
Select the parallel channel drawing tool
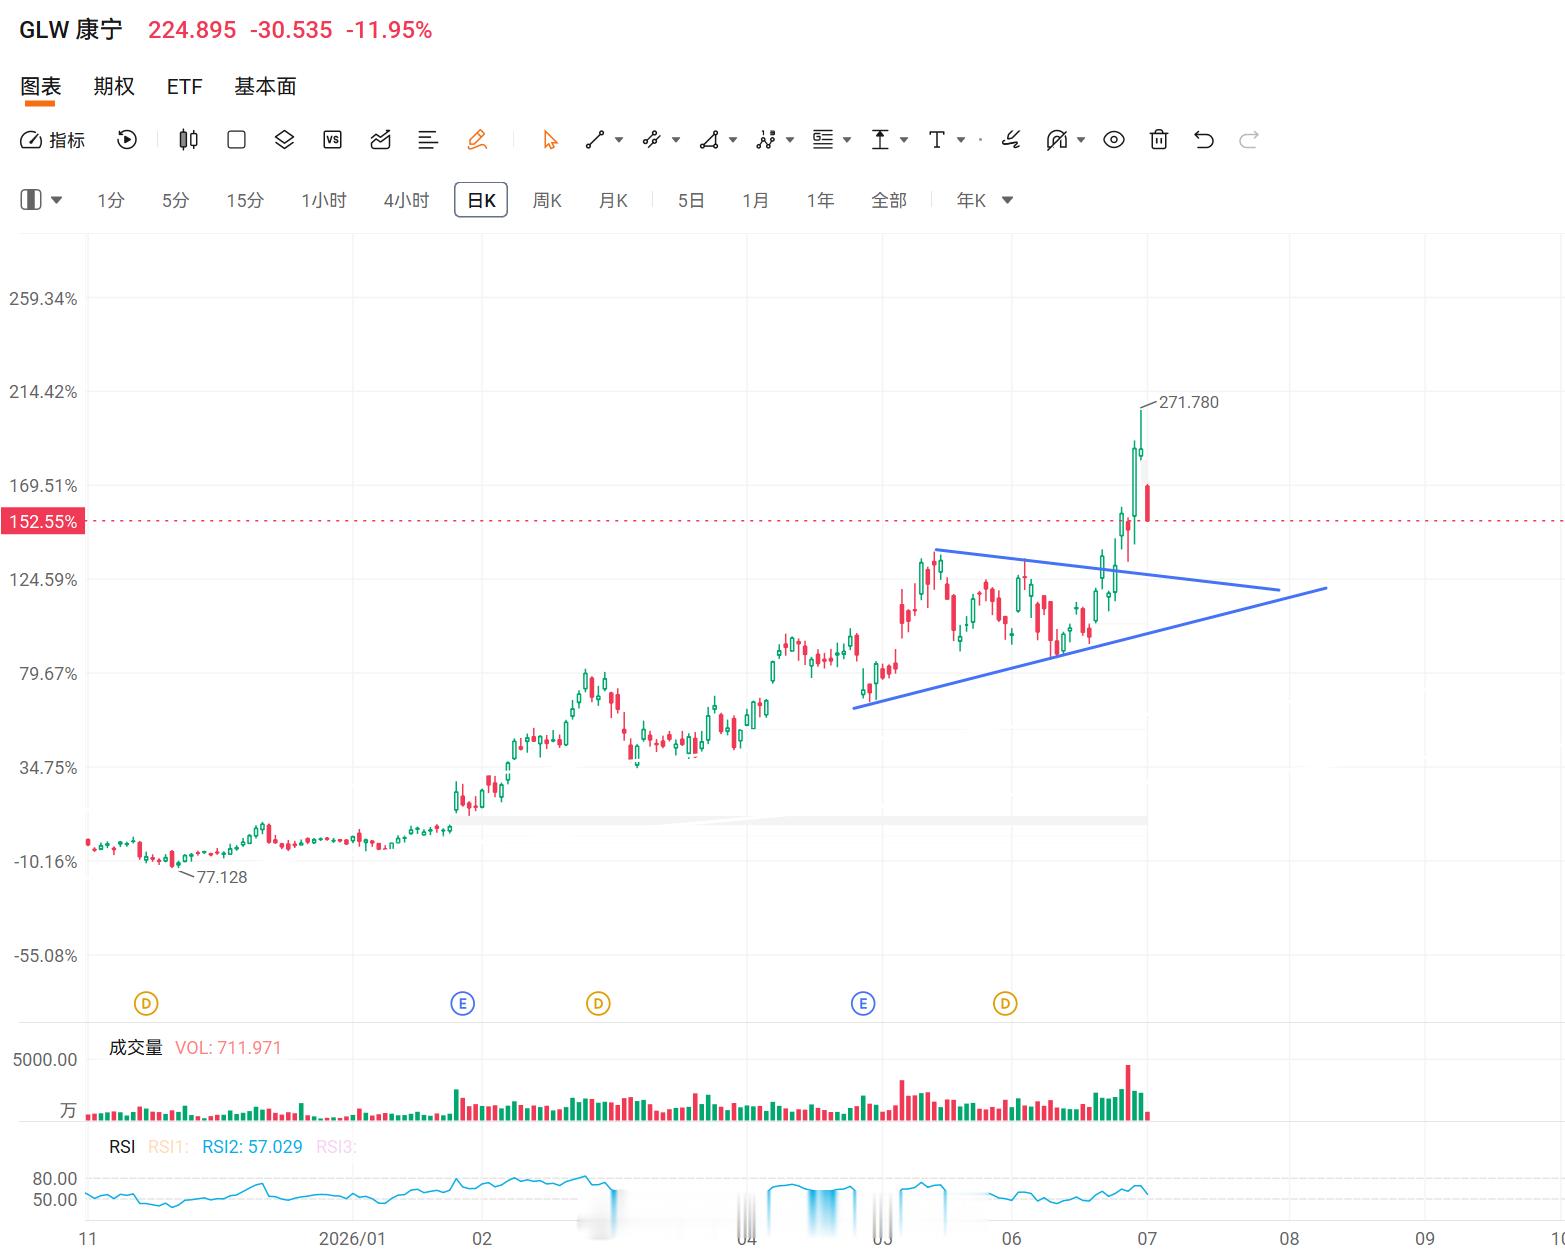652,140
